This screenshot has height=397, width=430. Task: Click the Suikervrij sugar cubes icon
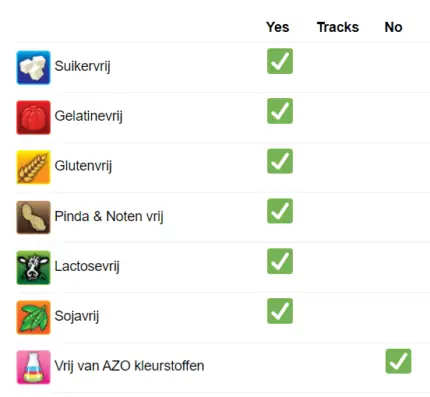tap(33, 67)
